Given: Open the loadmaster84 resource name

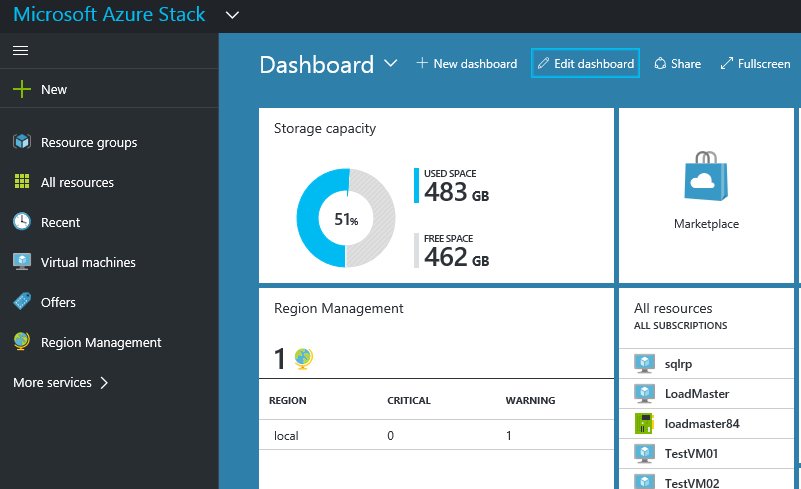Looking at the screenshot, I should coord(702,424).
